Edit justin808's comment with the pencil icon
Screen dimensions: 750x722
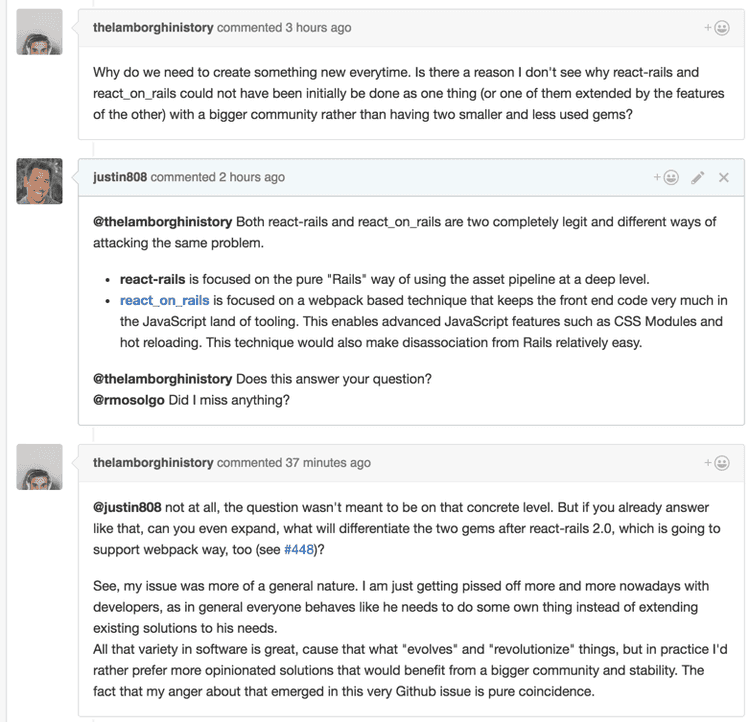[697, 177]
